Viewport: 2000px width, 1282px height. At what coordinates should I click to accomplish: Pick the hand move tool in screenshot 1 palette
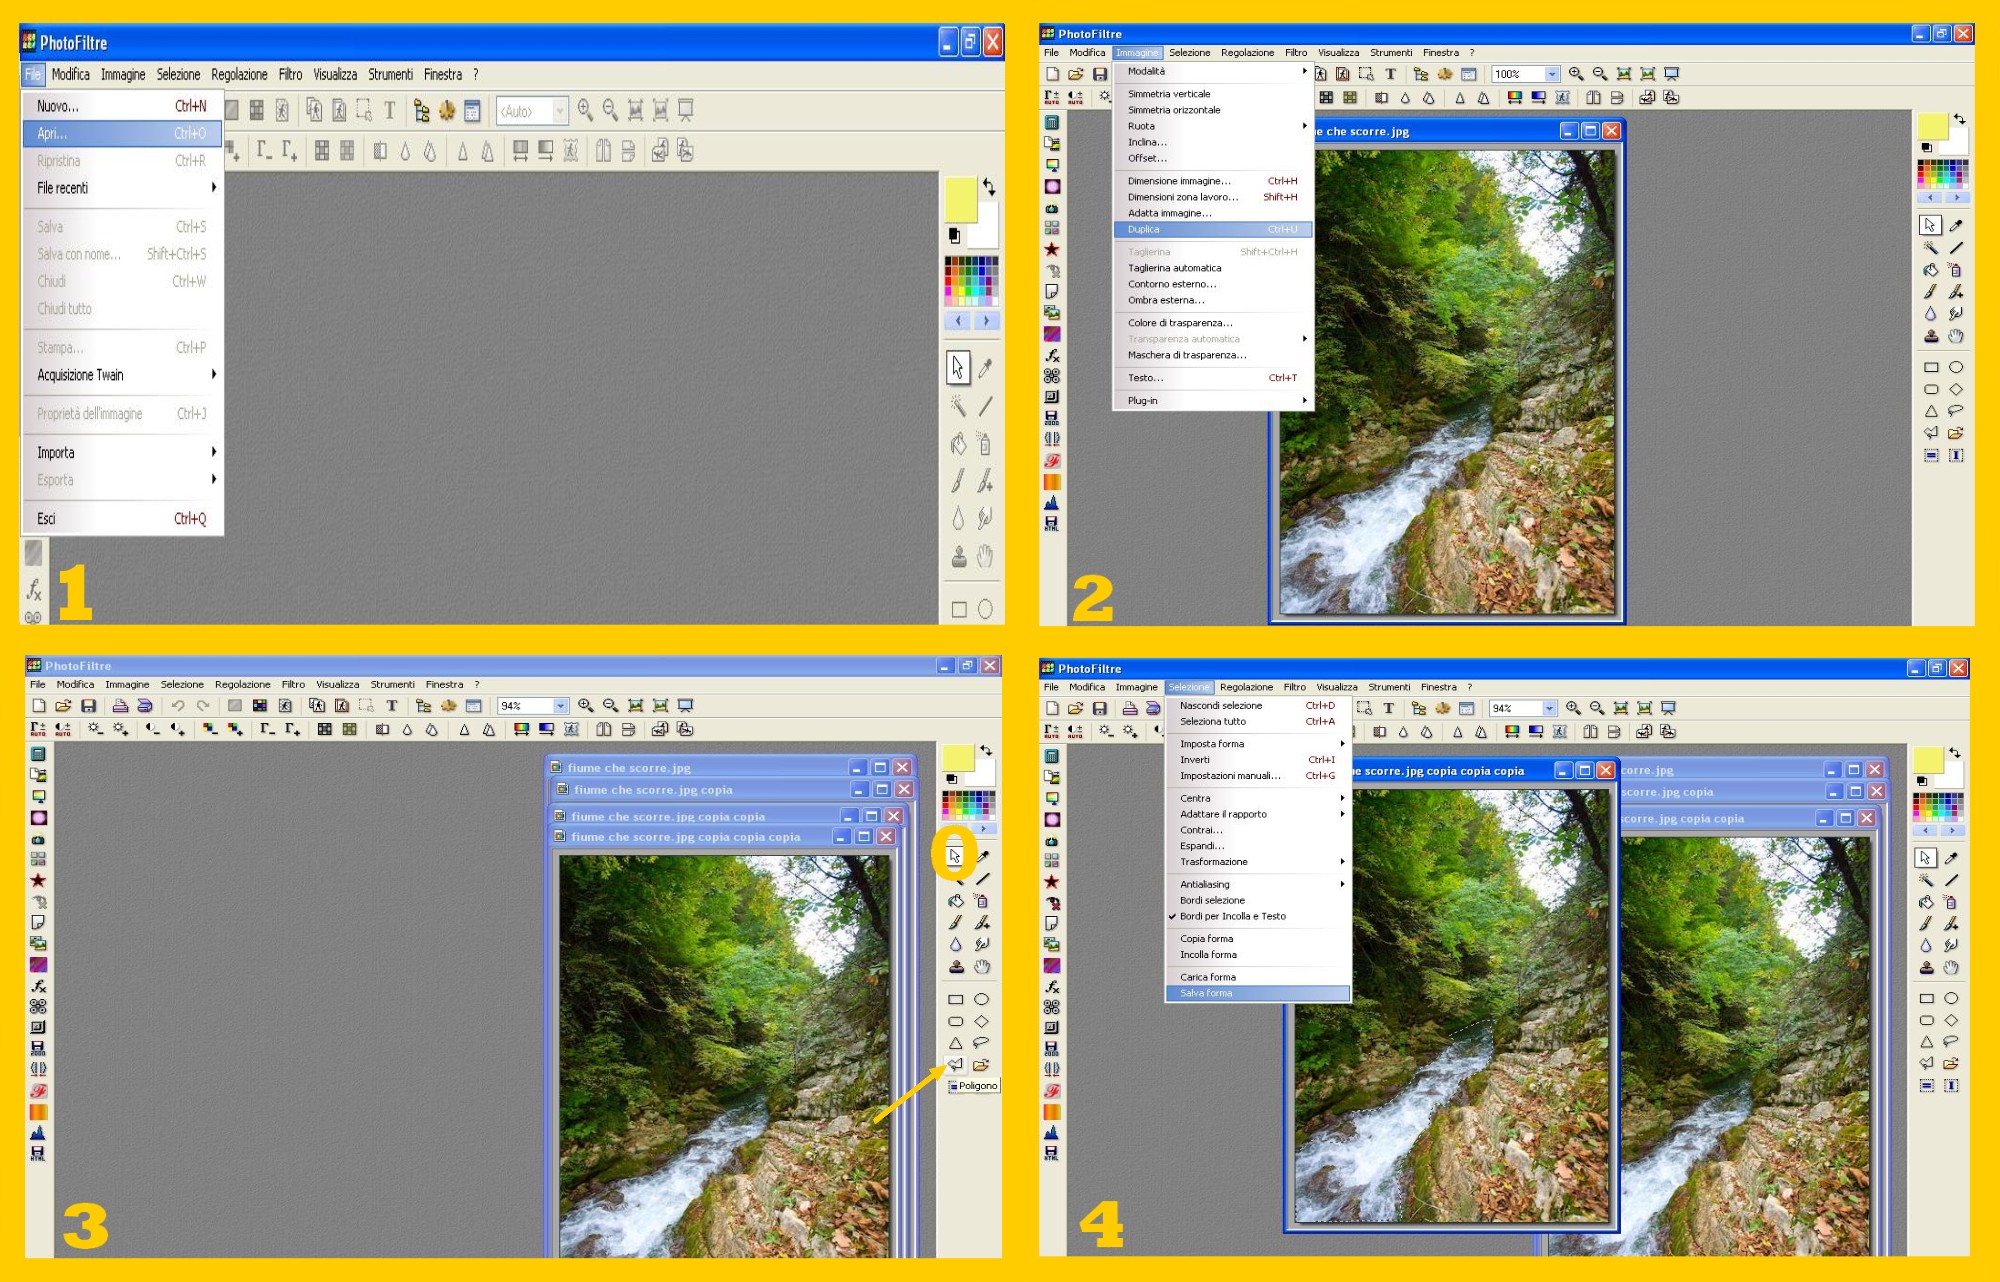(985, 556)
